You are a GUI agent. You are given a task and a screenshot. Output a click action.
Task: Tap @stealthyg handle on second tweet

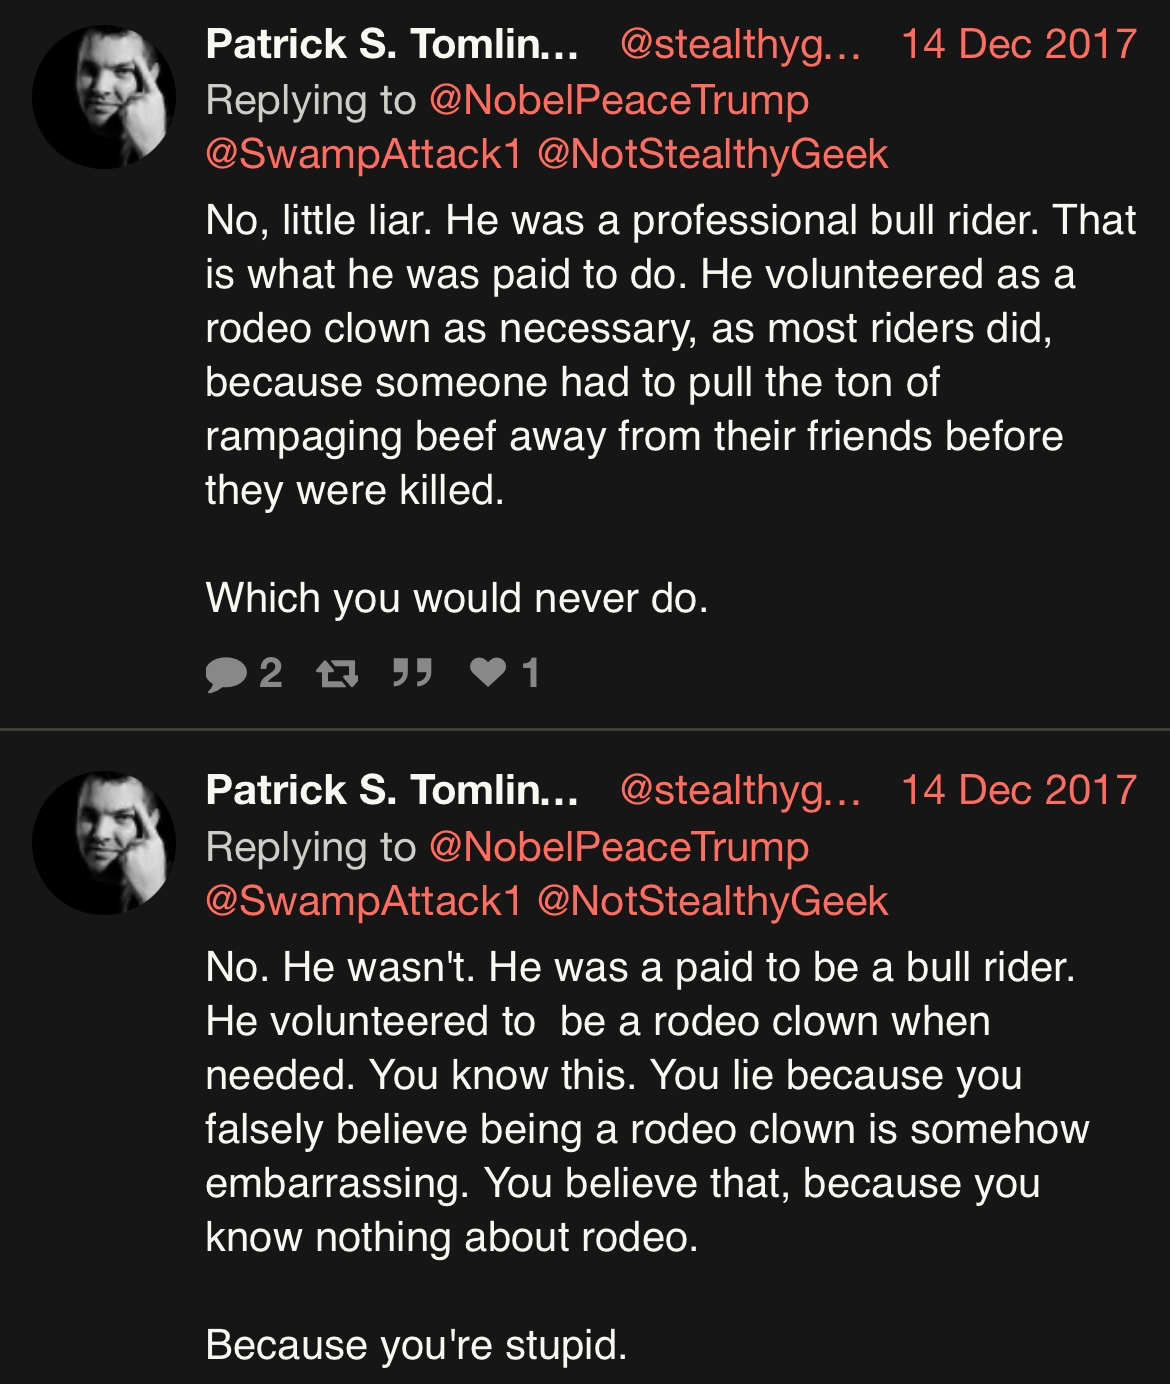tap(740, 791)
